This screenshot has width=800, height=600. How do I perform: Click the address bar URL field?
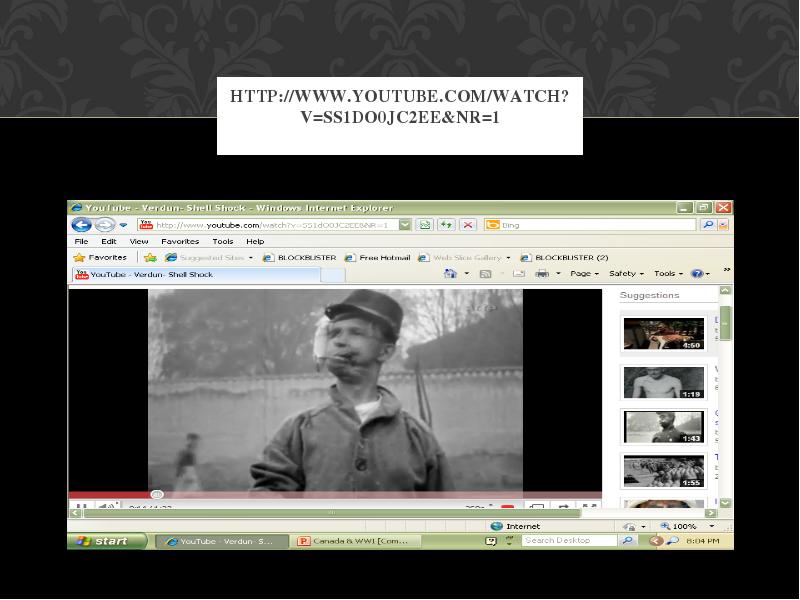pos(268,225)
